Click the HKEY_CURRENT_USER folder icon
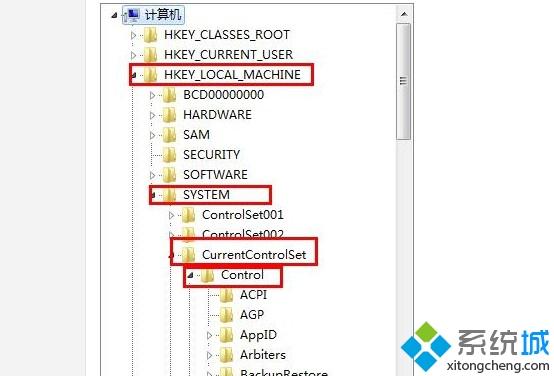This screenshot has width=554, height=376. [x=151, y=54]
